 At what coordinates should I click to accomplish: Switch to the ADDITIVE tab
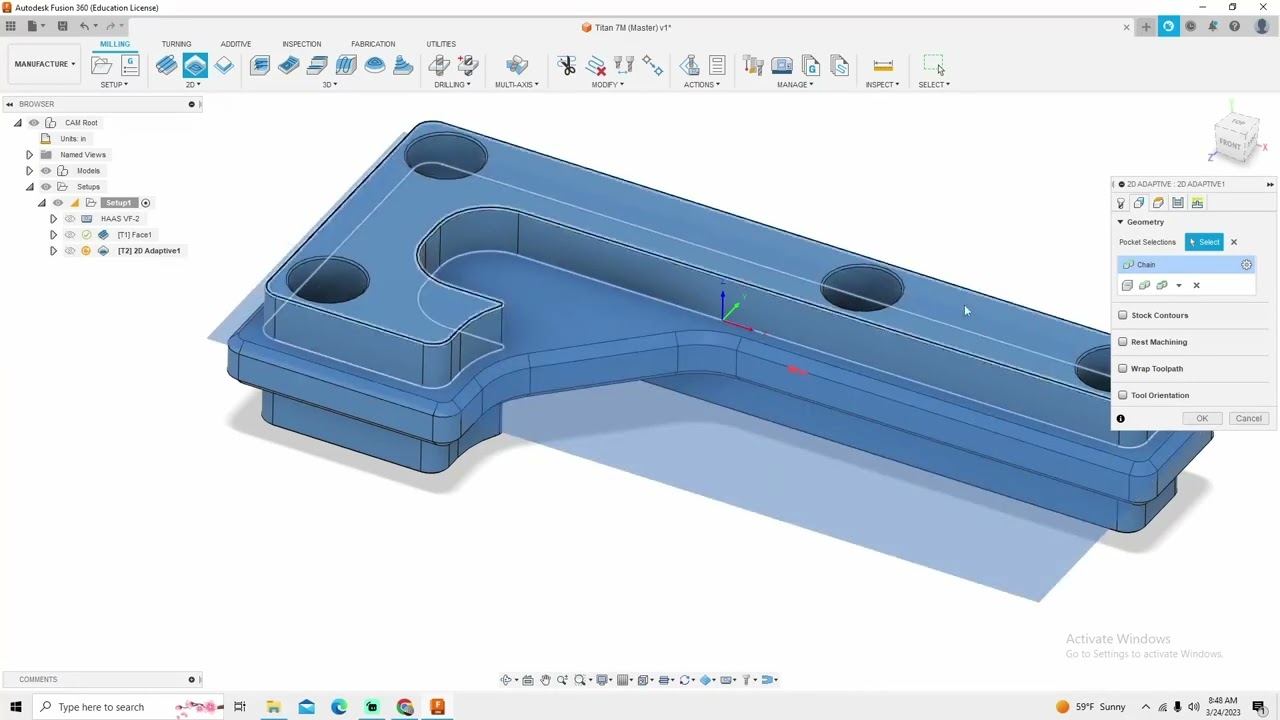tap(236, 44)
